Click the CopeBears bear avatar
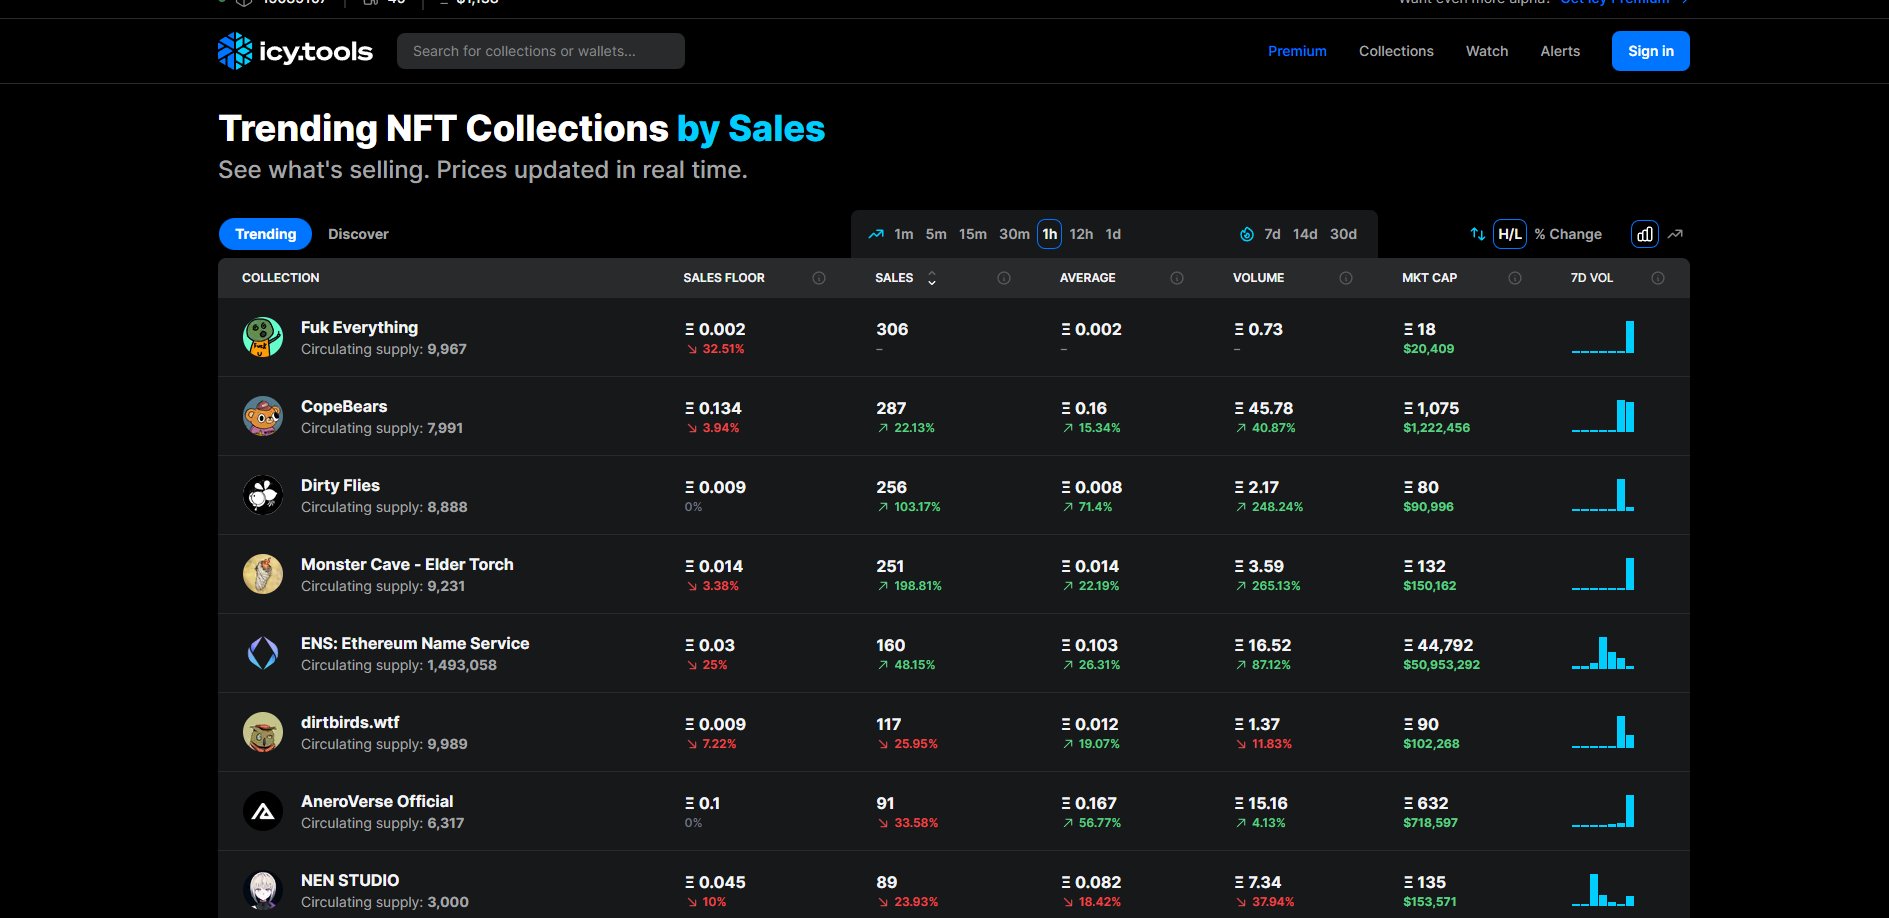The image size is (1889, 918). (x=263, y=416)
